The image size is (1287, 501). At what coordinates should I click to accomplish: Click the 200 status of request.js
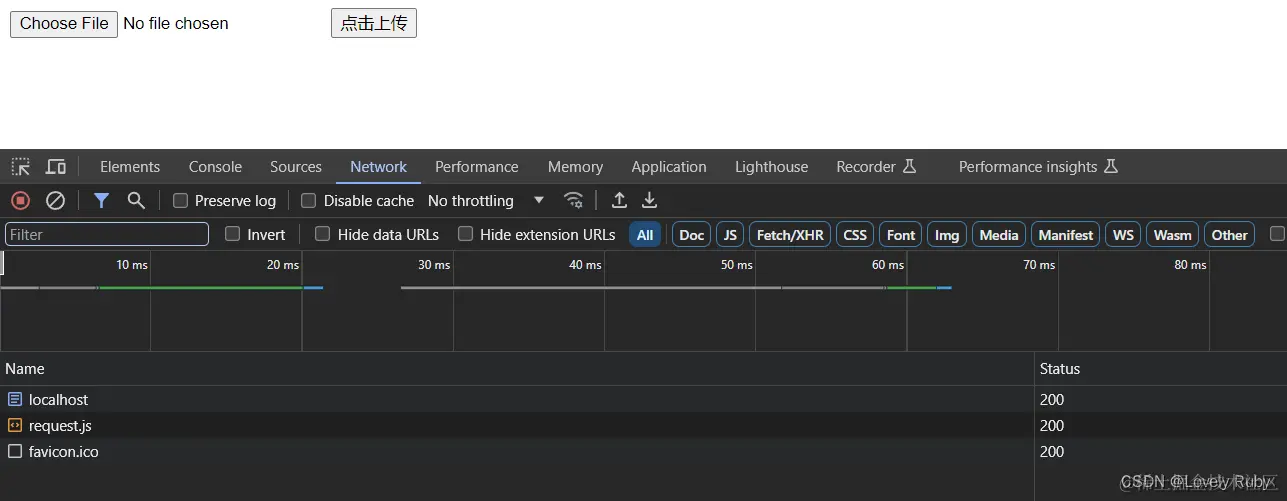(1052, 425)
